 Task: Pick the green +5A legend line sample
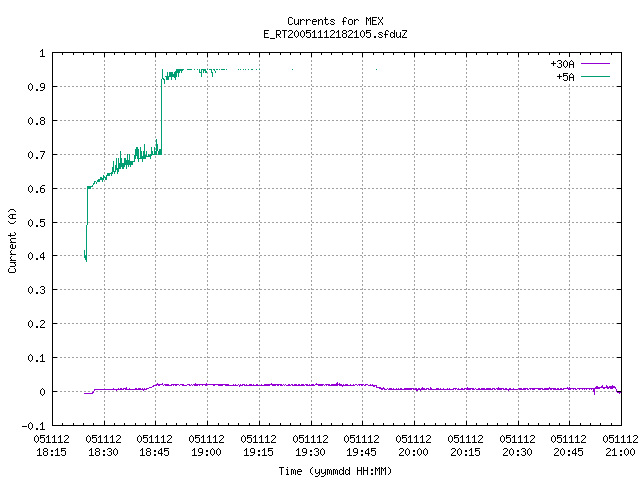[x=596, y=76]
